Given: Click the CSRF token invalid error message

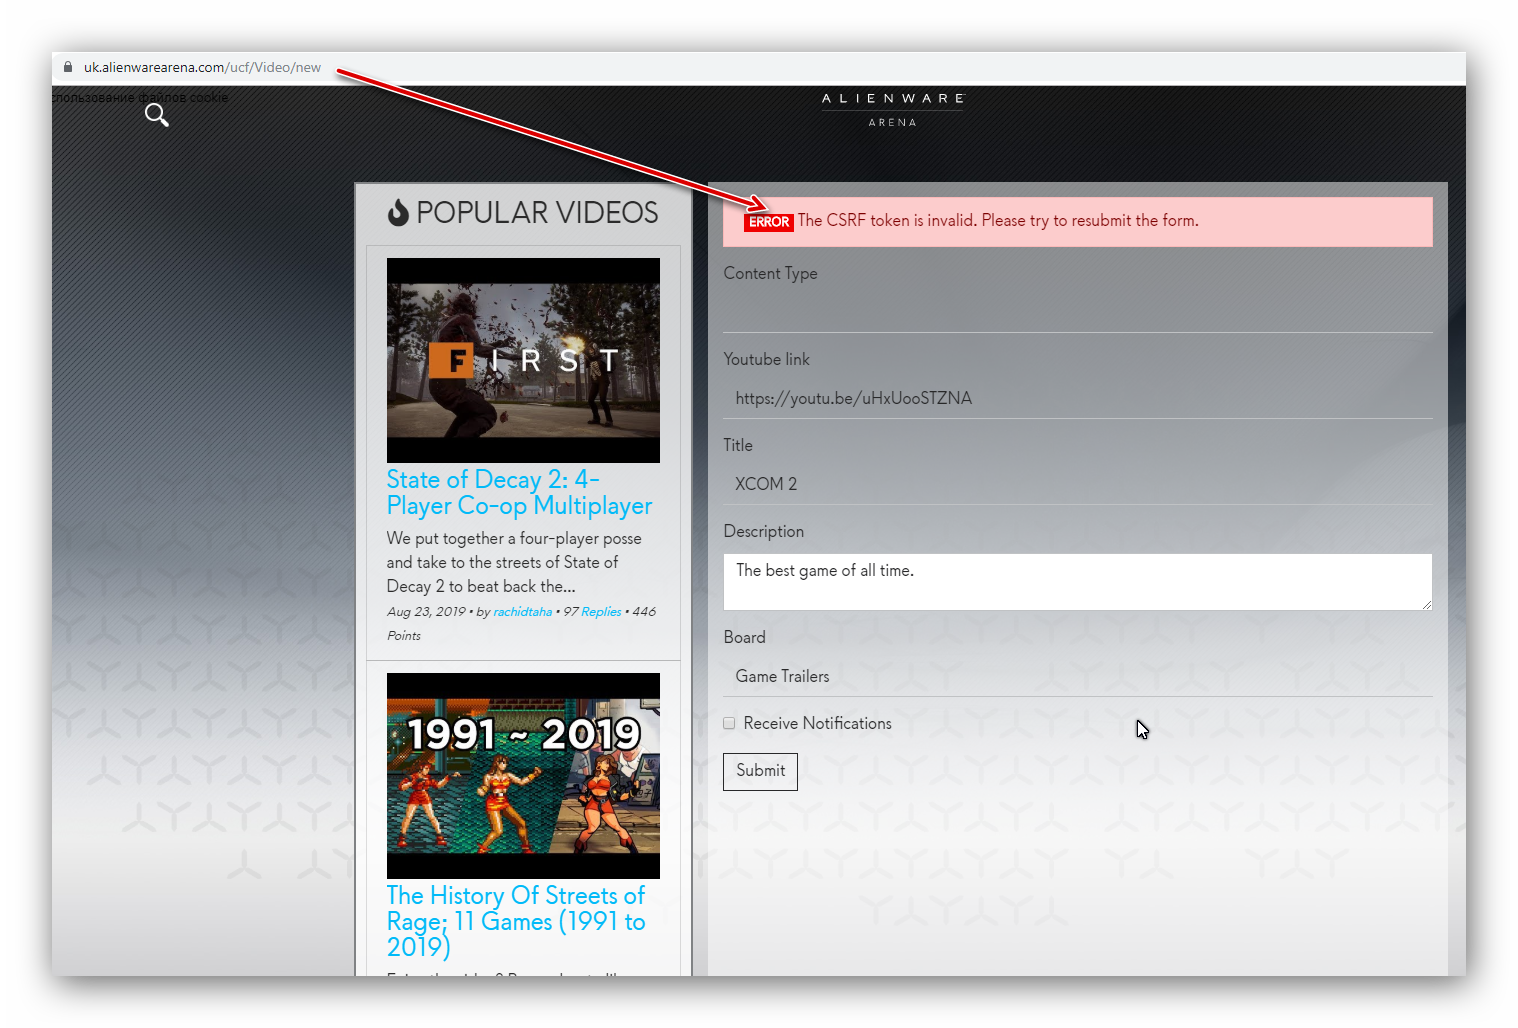Looking at the screenshot, I should pyautogui.click(x=998, y=221).
